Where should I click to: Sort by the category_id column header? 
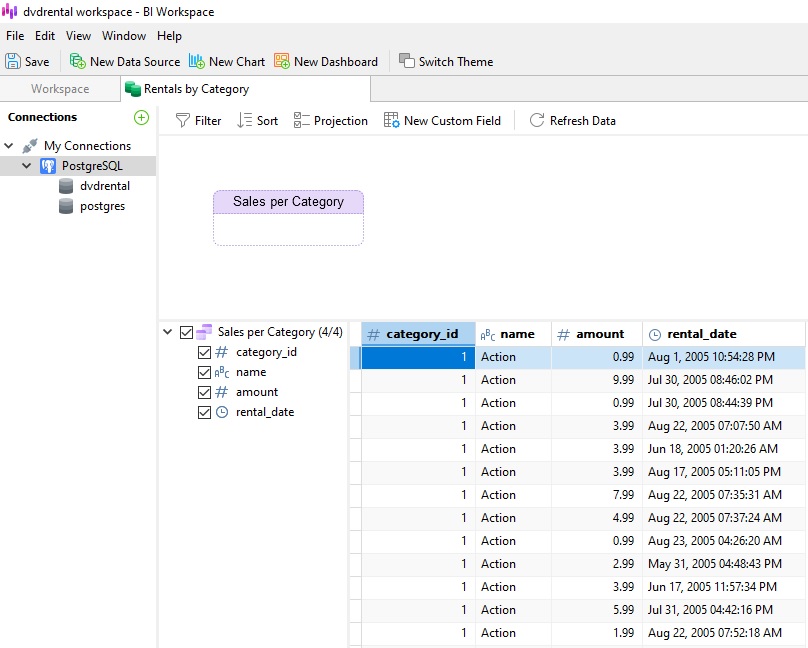(418, 334)
